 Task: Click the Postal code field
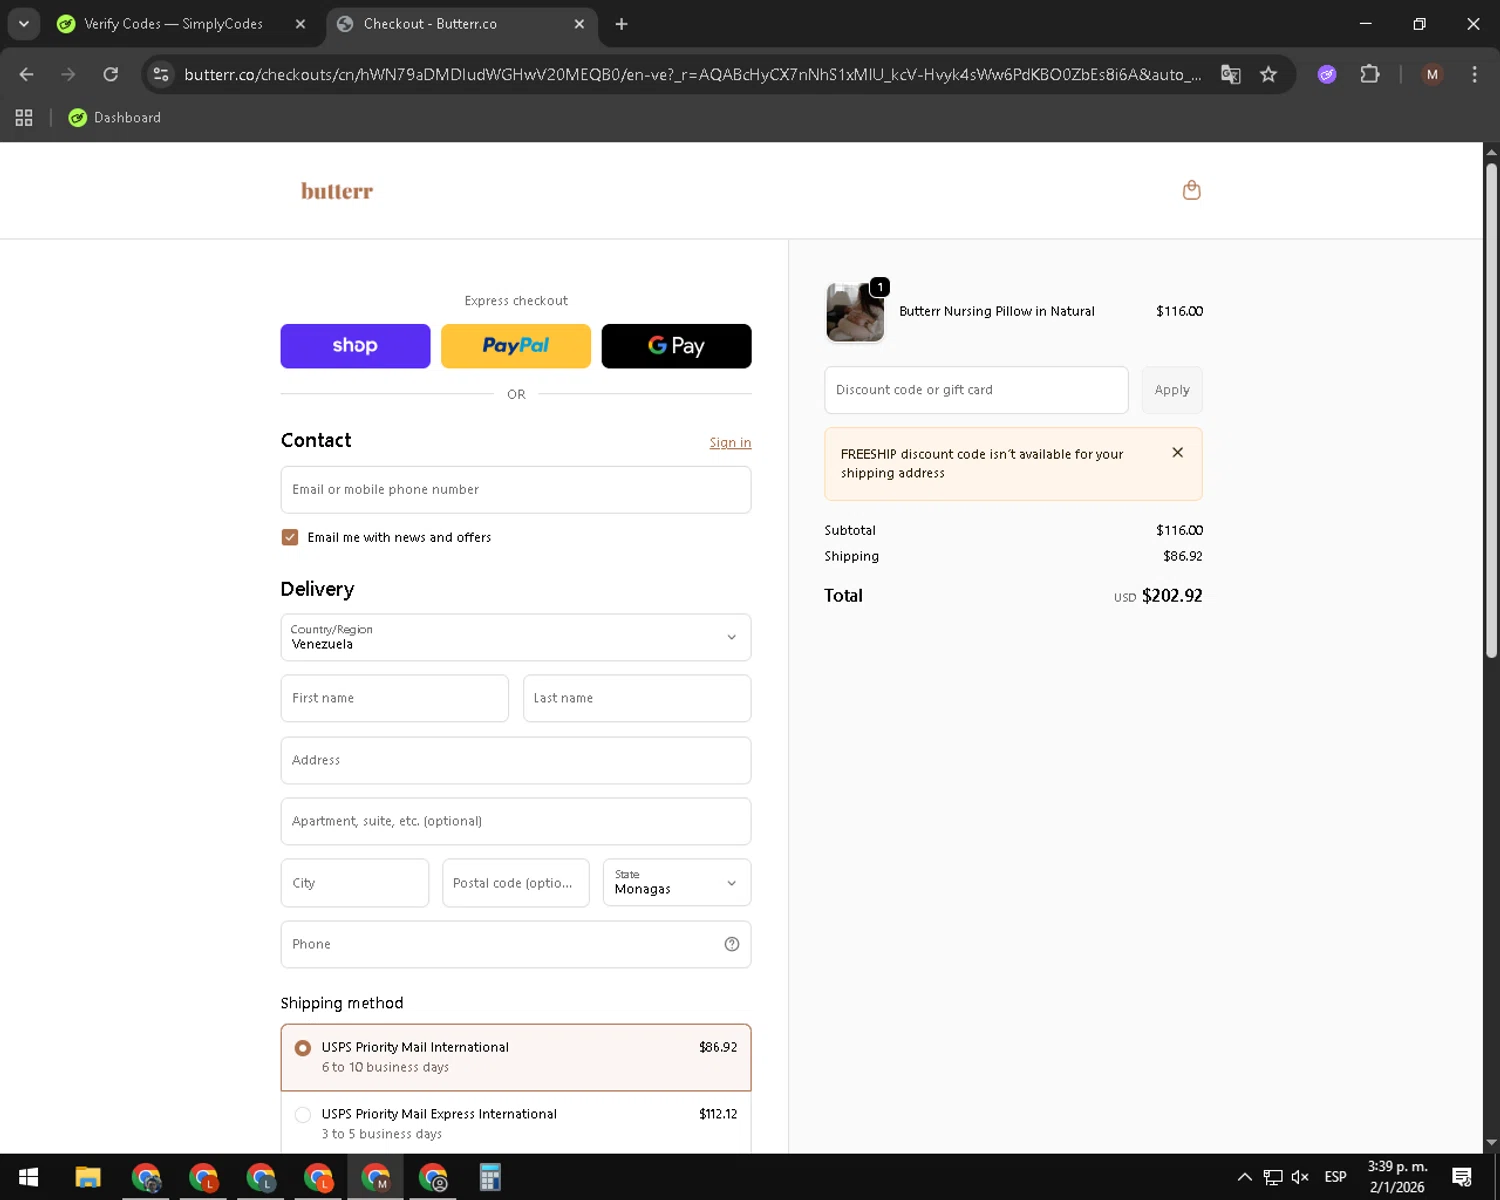click(x=516, y=883)
